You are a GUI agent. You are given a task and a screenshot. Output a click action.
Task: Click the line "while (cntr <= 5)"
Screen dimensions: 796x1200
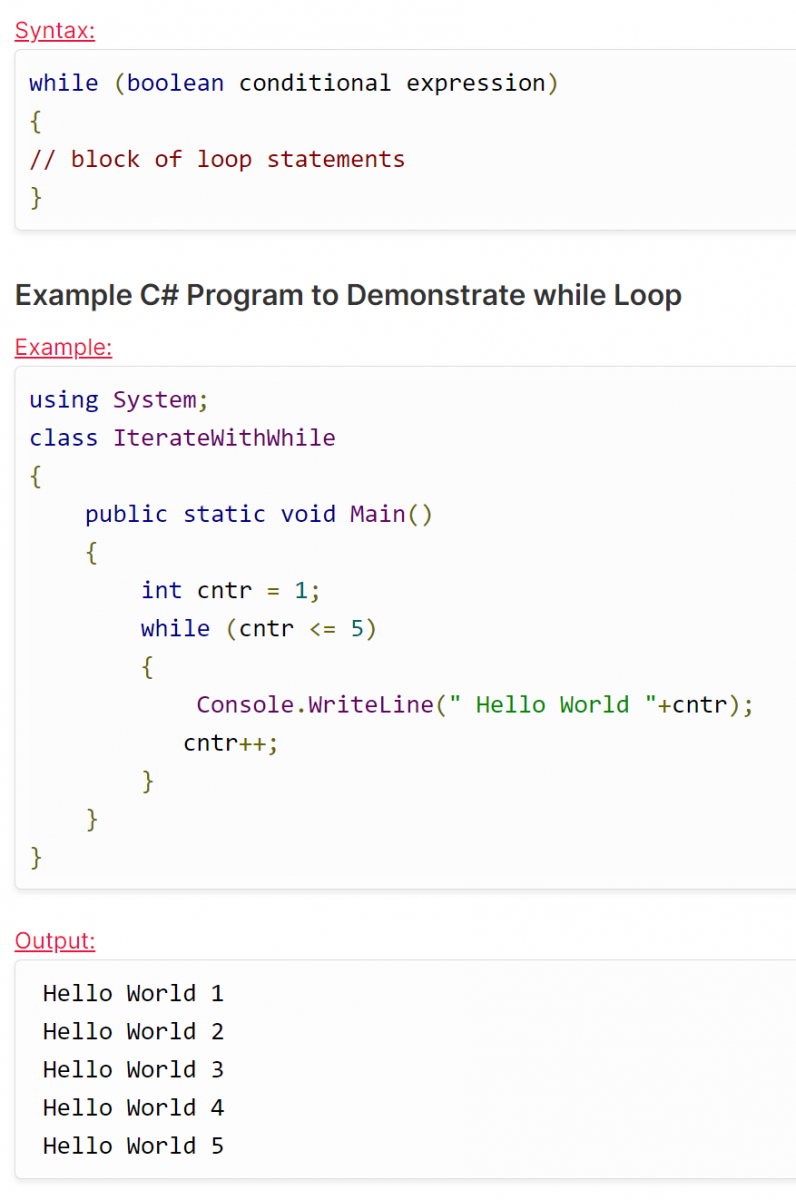point(259,628)
